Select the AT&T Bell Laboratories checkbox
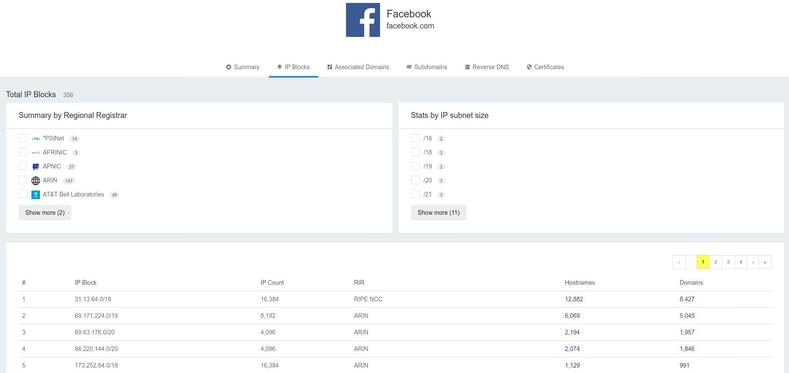The image size is (789, 373). click(23, 194)
